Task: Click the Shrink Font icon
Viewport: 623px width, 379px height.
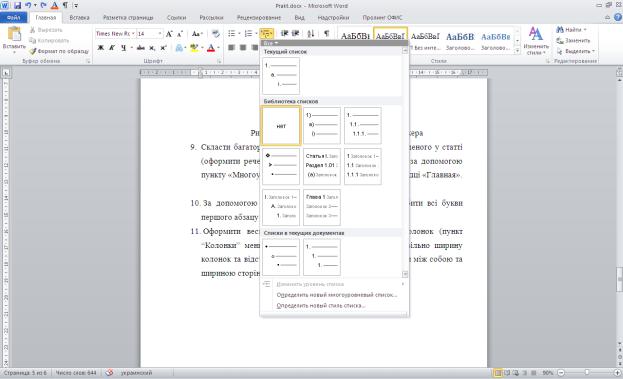Action: pyautogui.click(x=180, y=34)
